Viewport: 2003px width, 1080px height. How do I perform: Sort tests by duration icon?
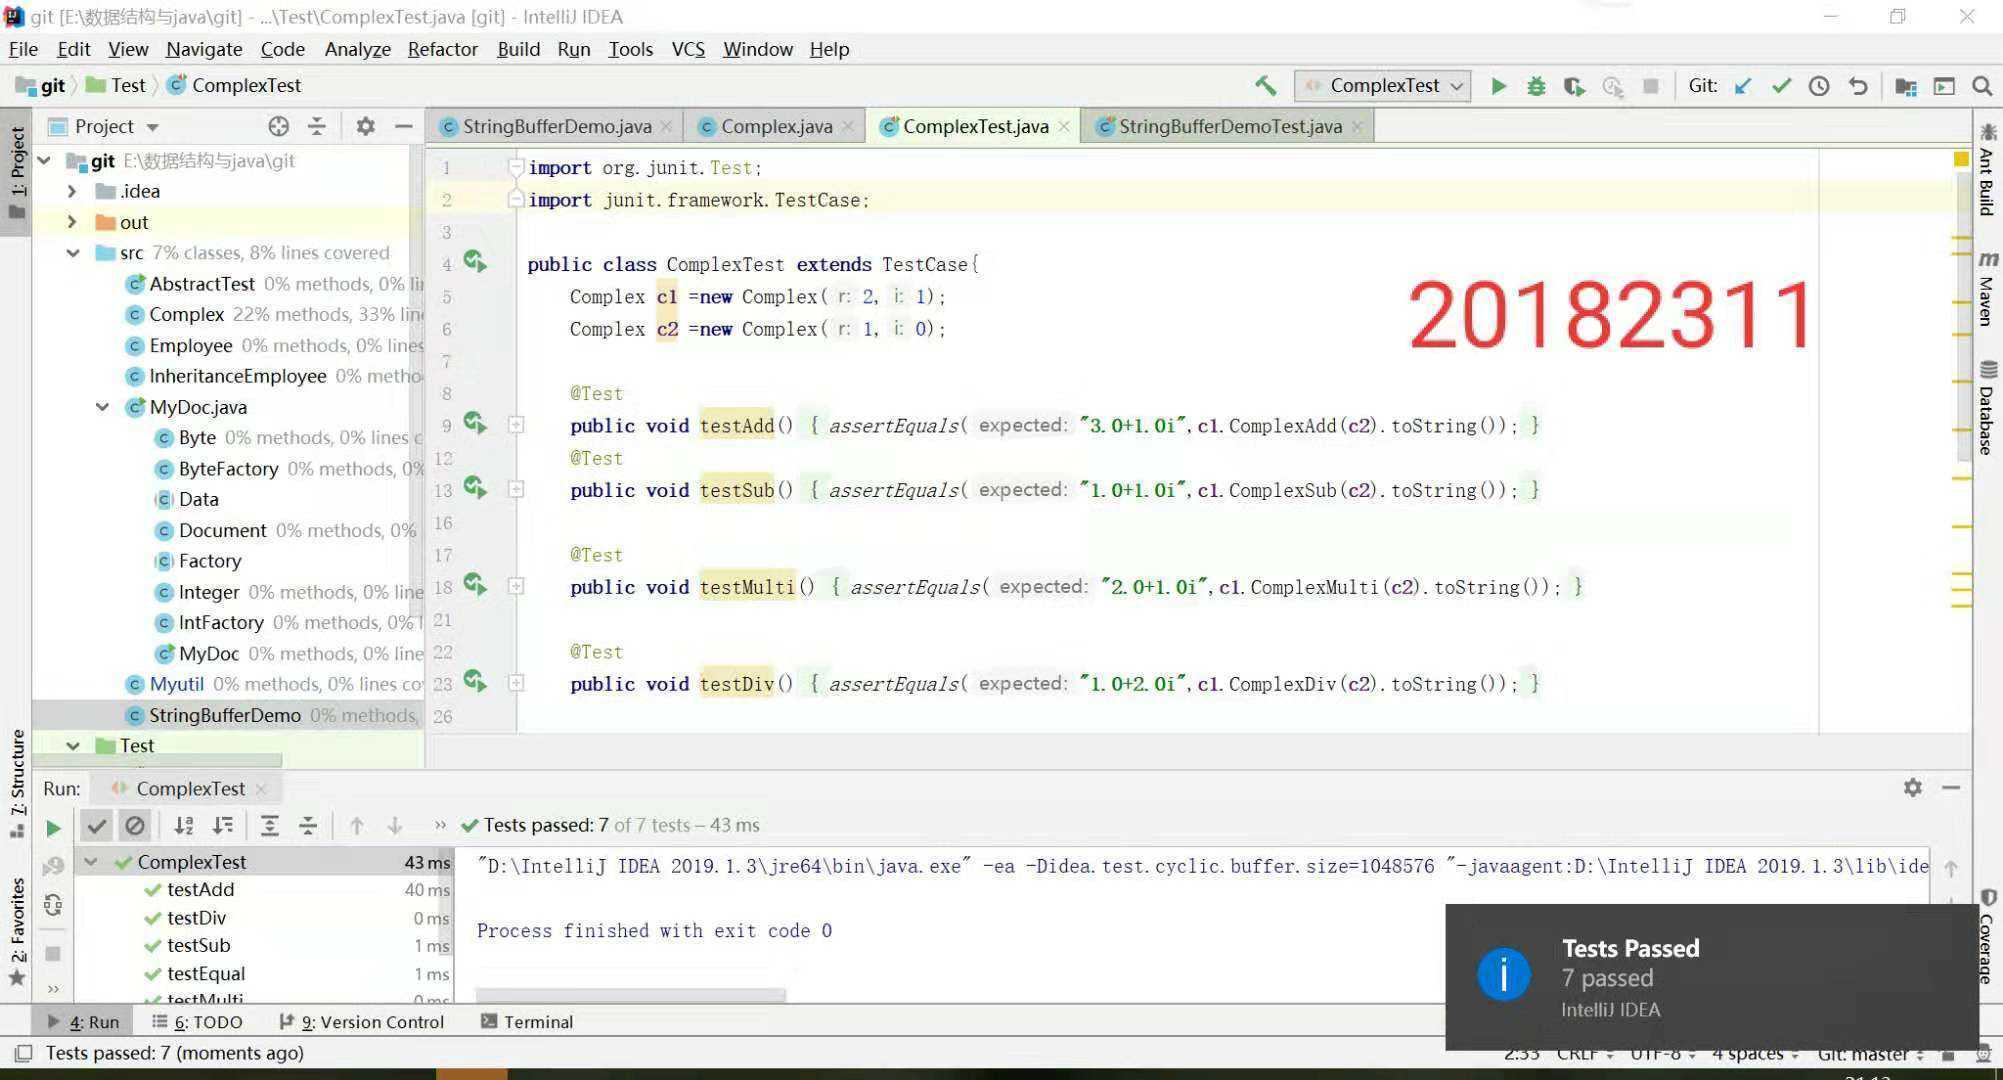(x=222, y=826)
